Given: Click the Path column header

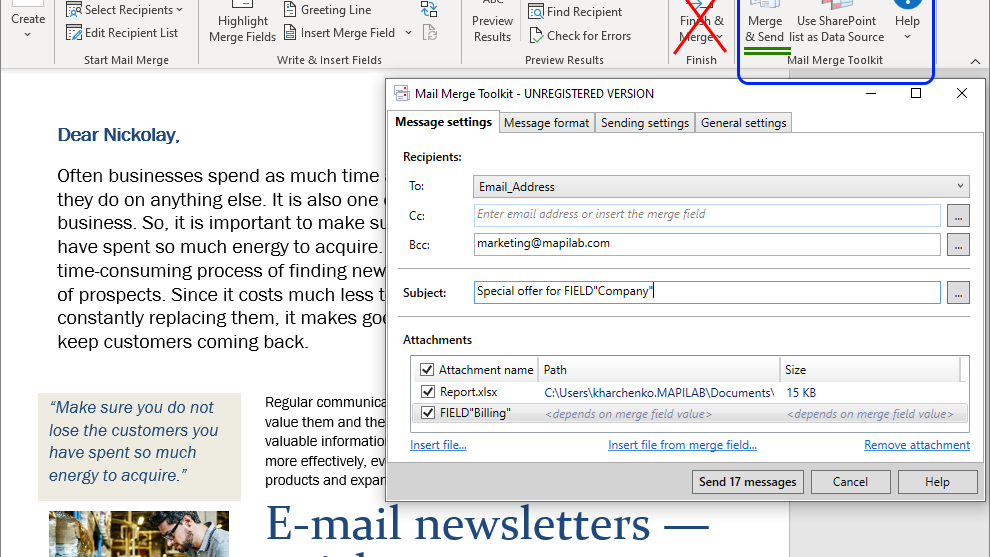Looking at the screenshot, I should [659, 369].
